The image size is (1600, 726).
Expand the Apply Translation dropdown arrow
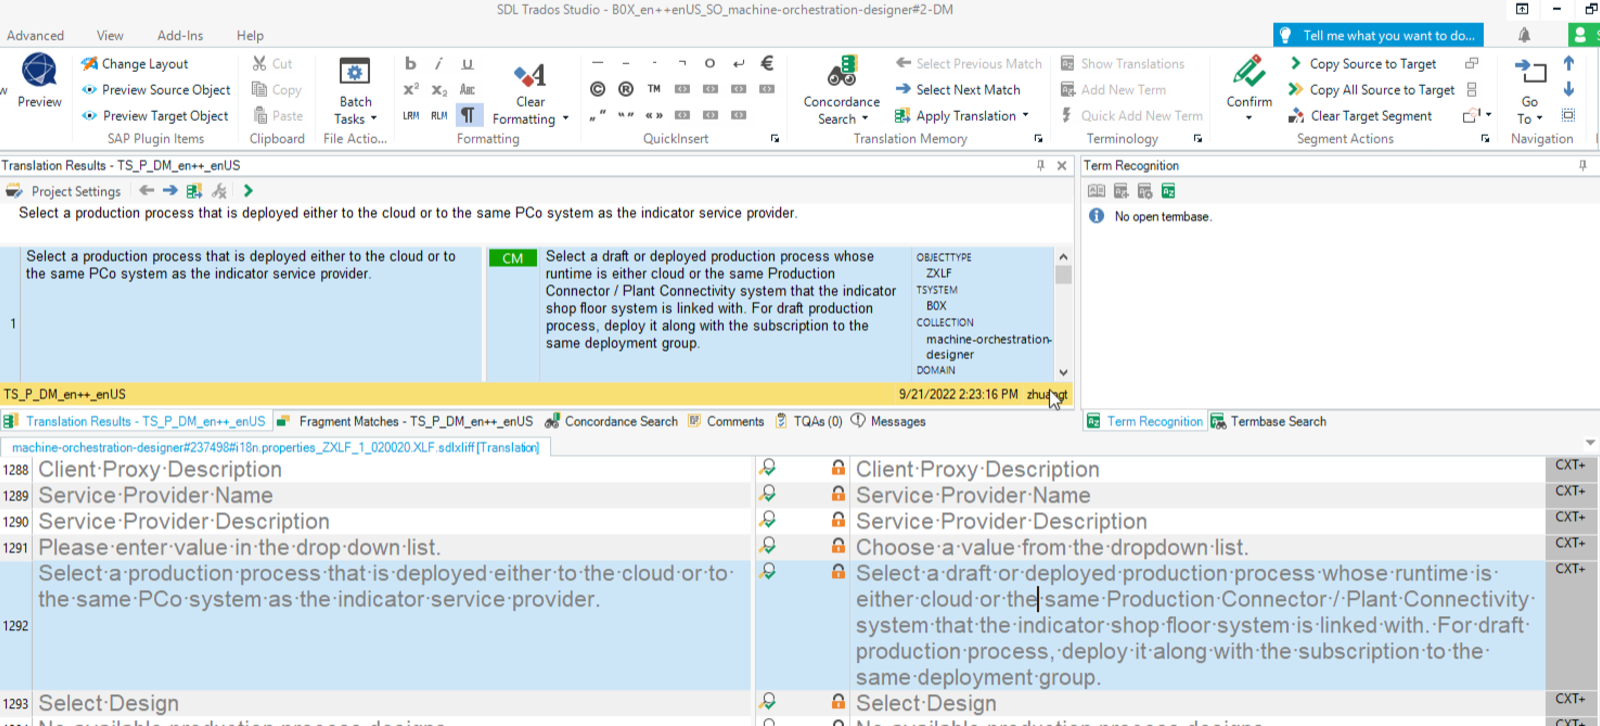1026,115
